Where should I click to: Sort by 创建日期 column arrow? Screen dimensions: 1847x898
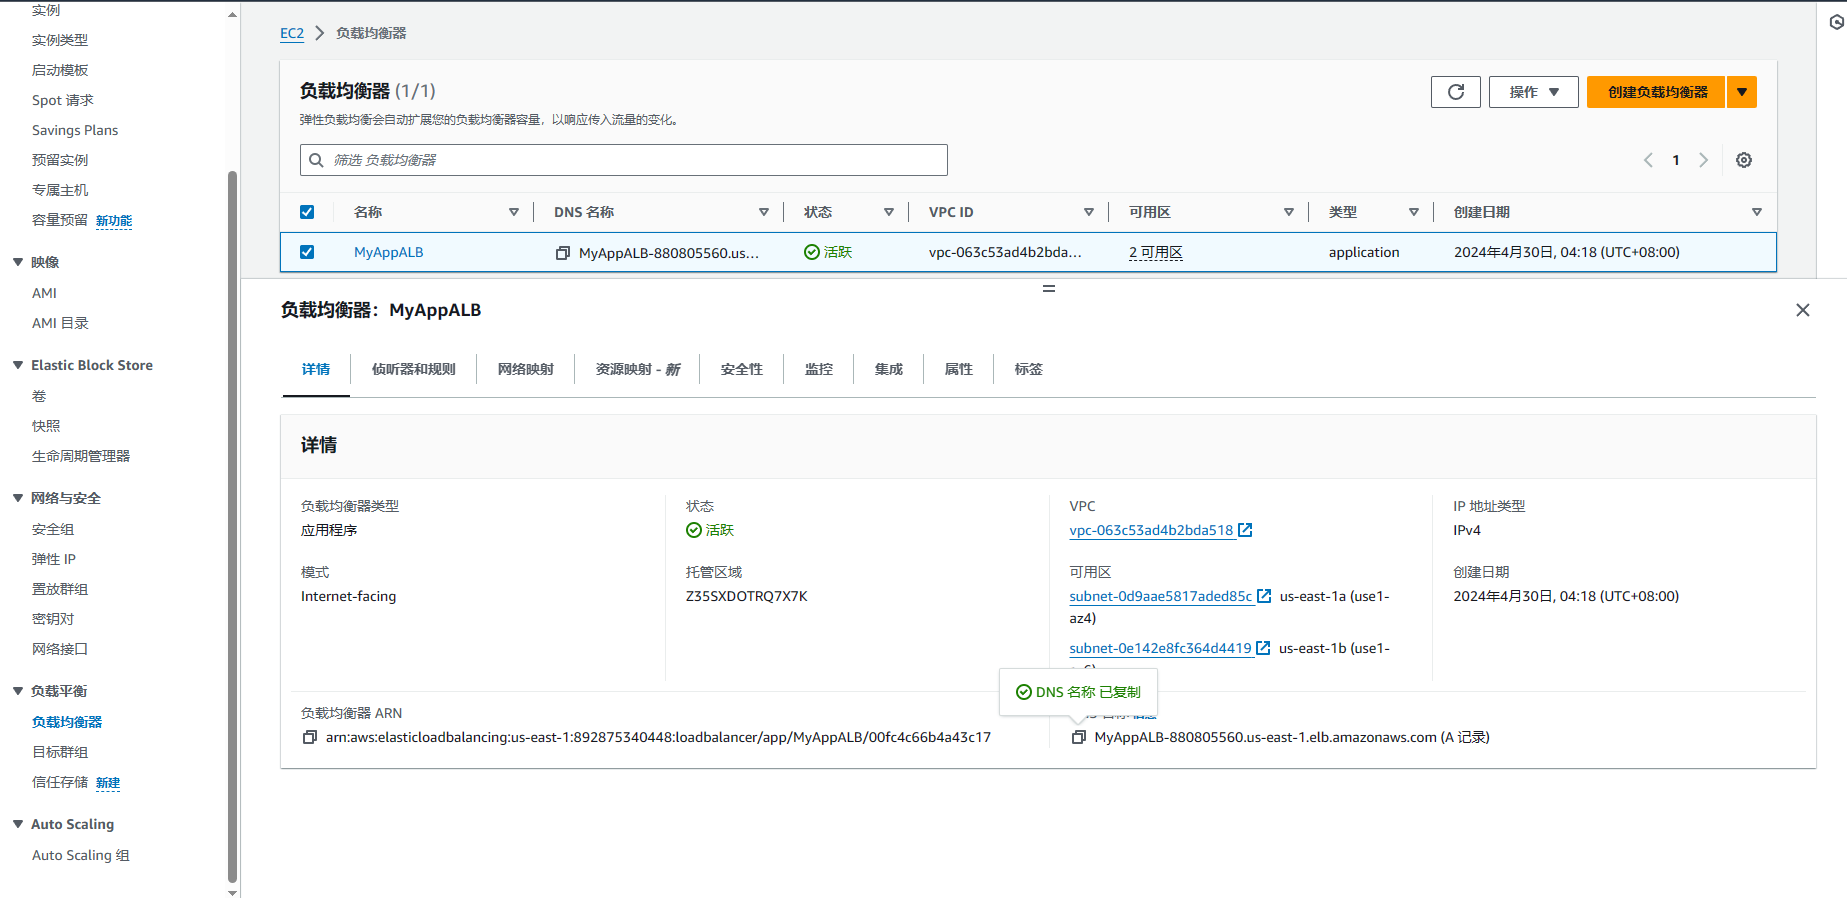pyautogui.click(x=1757, y=212)
